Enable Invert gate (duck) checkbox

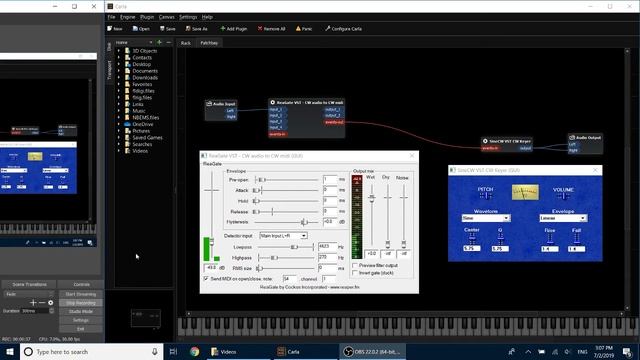[x=355, y=273]
